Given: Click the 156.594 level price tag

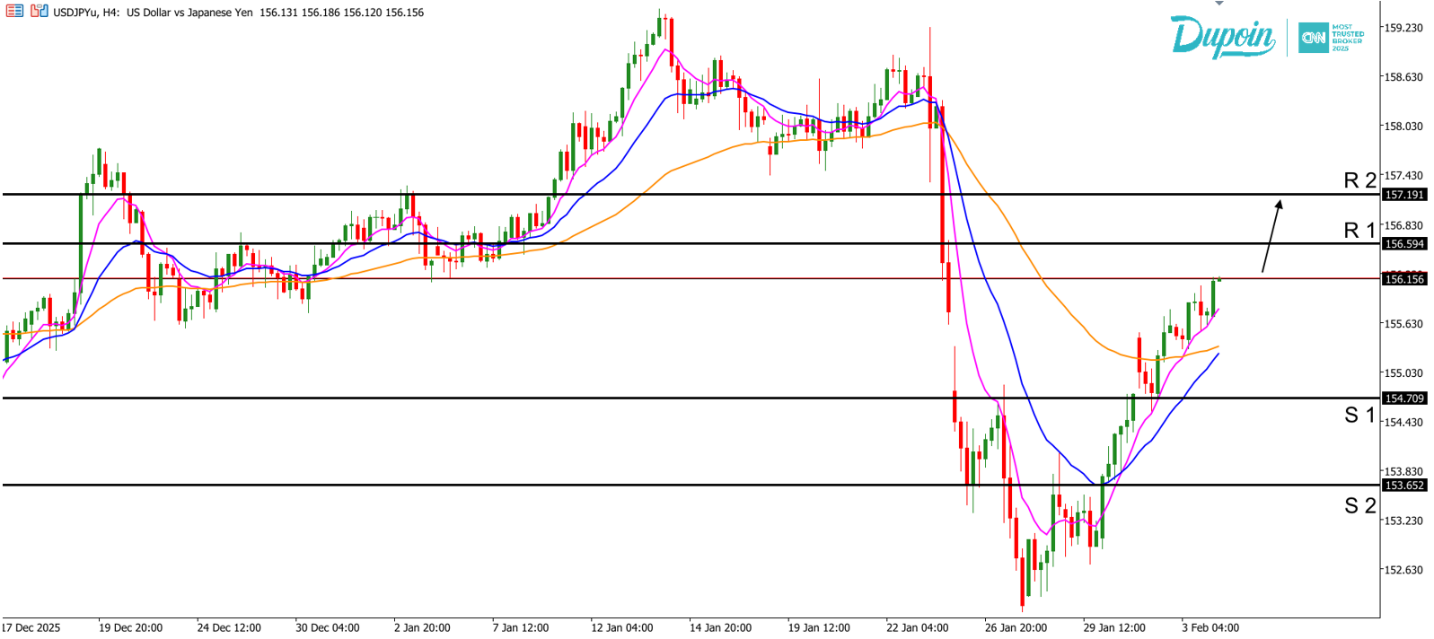Looking at the screenshot, I should click(1403, 244).
